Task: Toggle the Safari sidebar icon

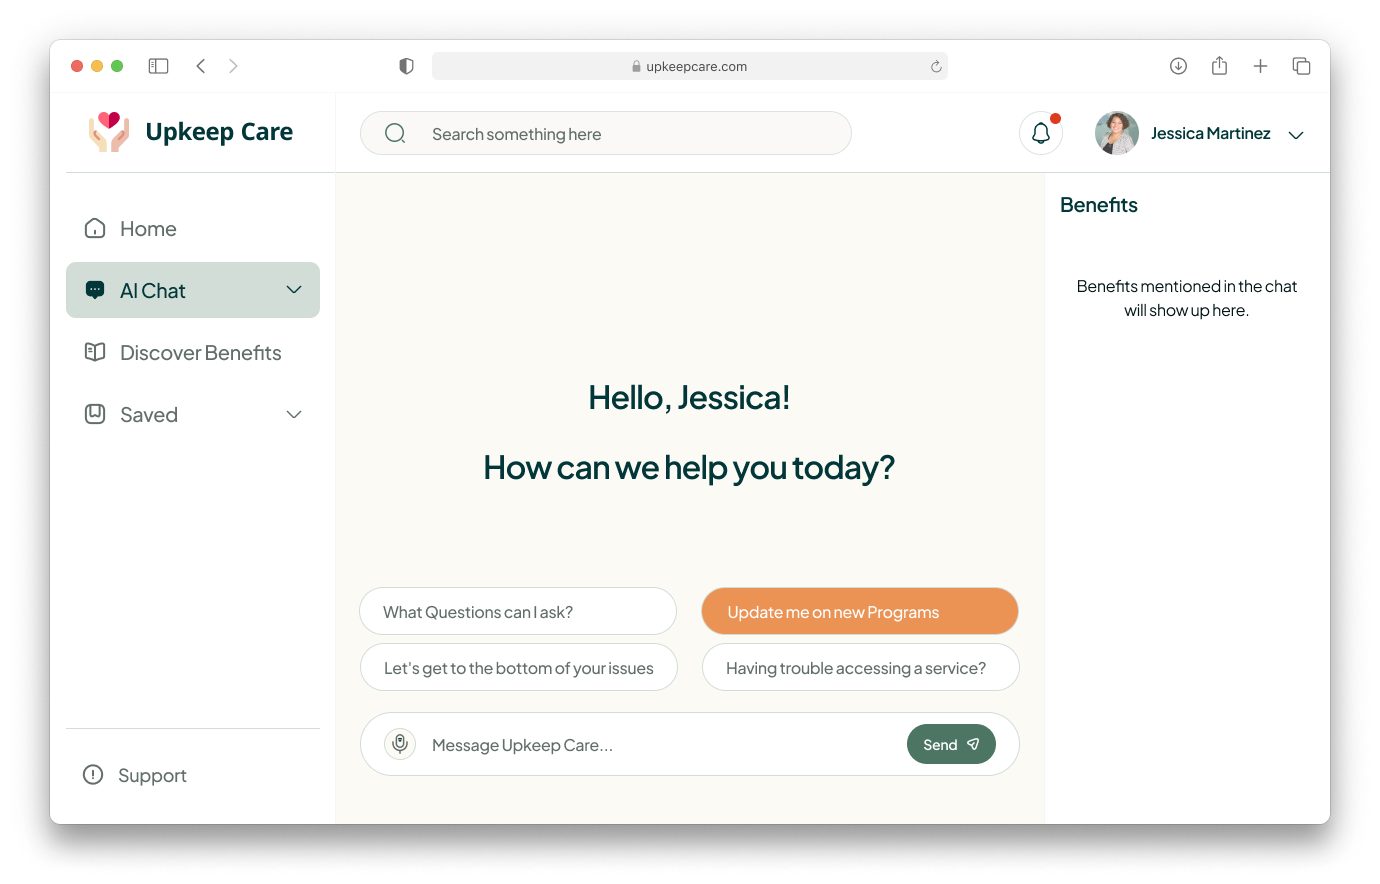Action: [x=158, y=66]
